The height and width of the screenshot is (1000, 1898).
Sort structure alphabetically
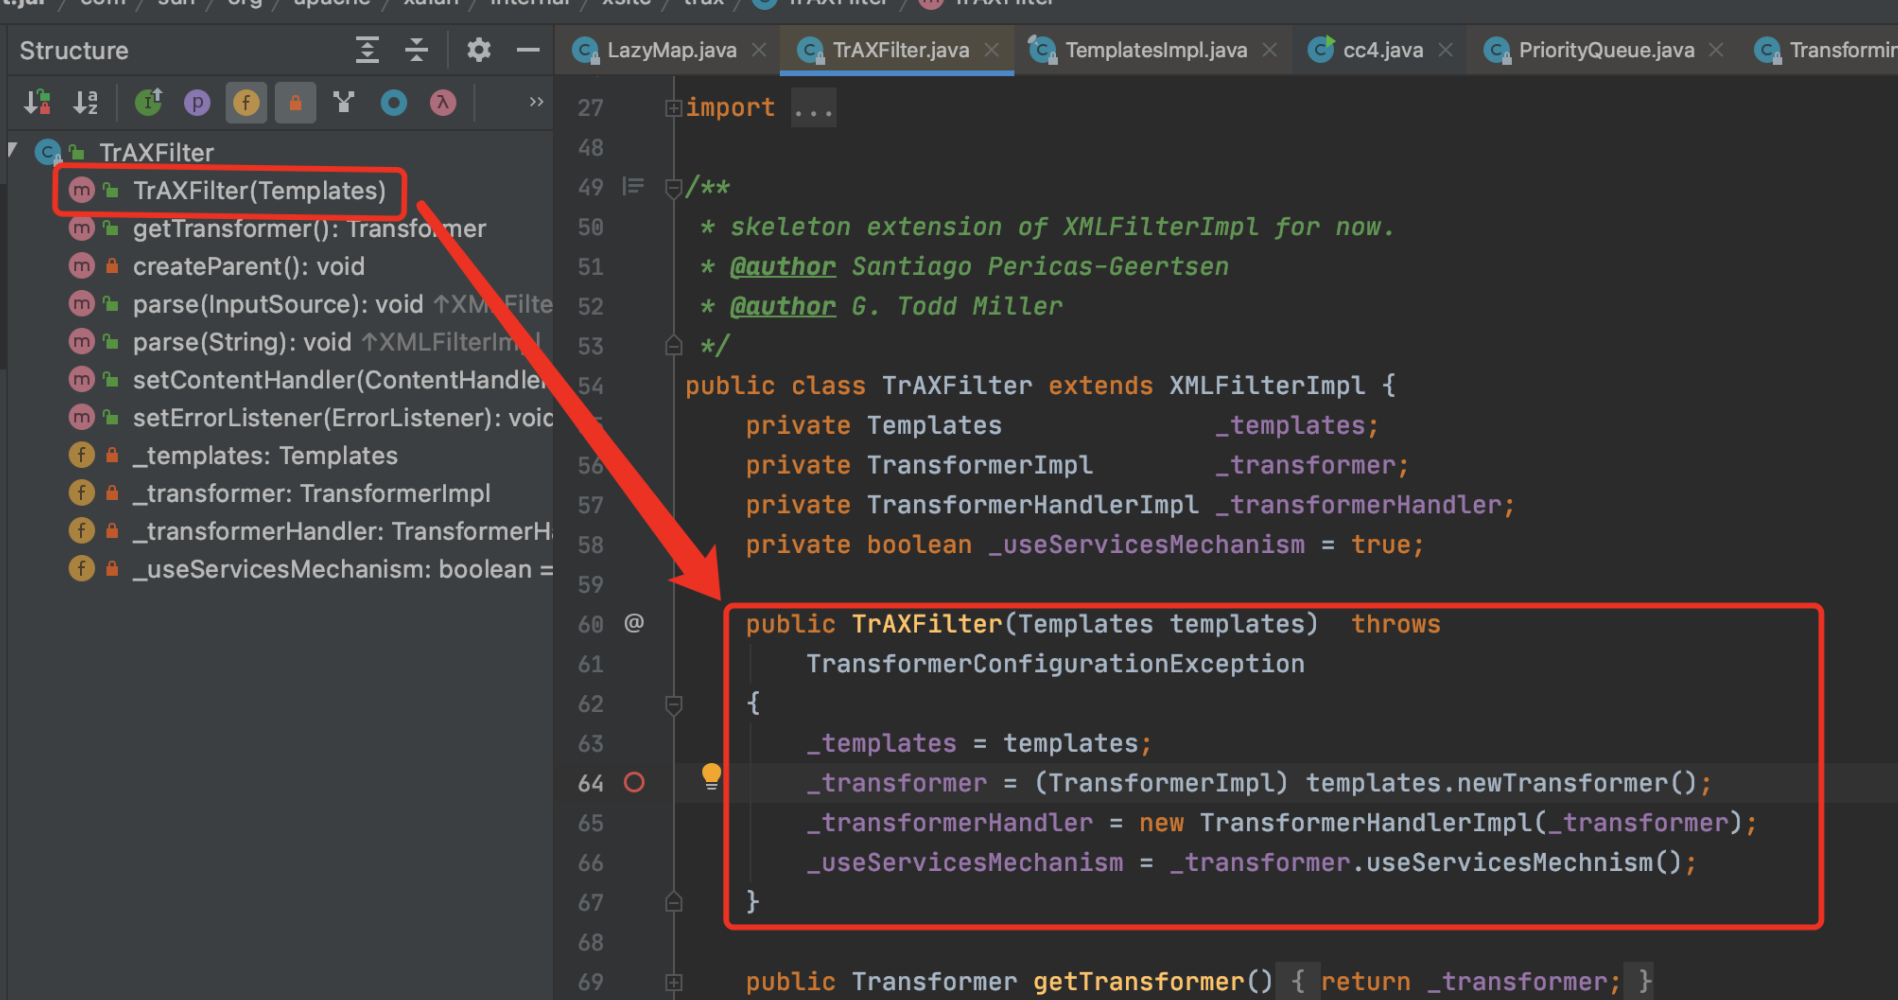[x=86, y=102]
